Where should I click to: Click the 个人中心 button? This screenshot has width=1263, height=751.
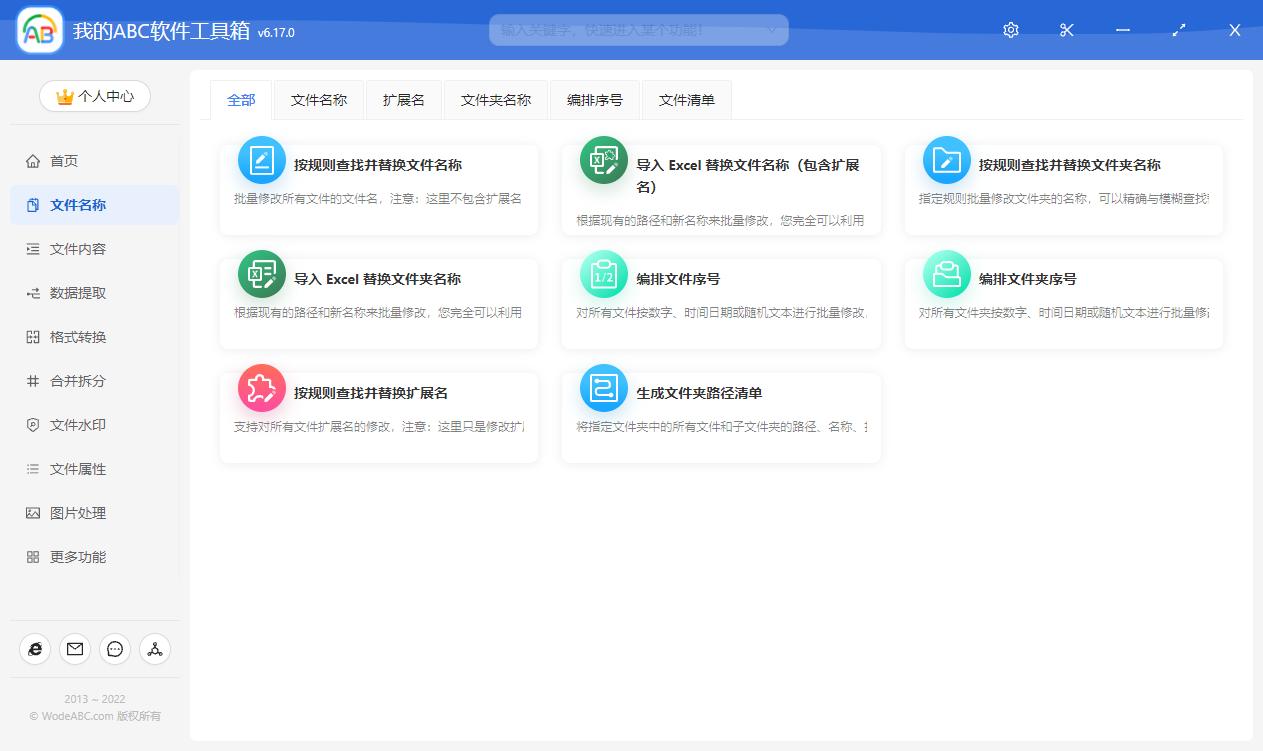click(94, 96)
